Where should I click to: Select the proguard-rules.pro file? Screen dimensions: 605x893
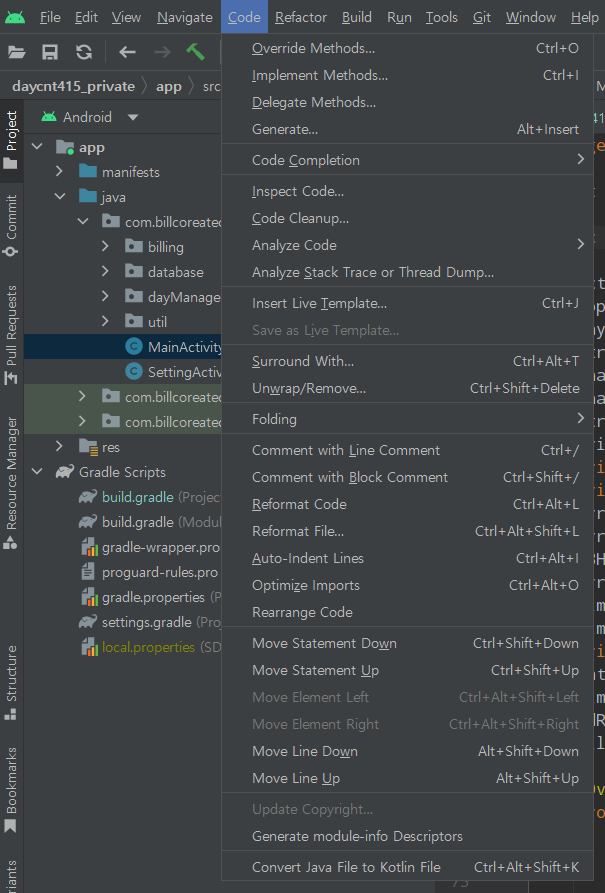150,572
